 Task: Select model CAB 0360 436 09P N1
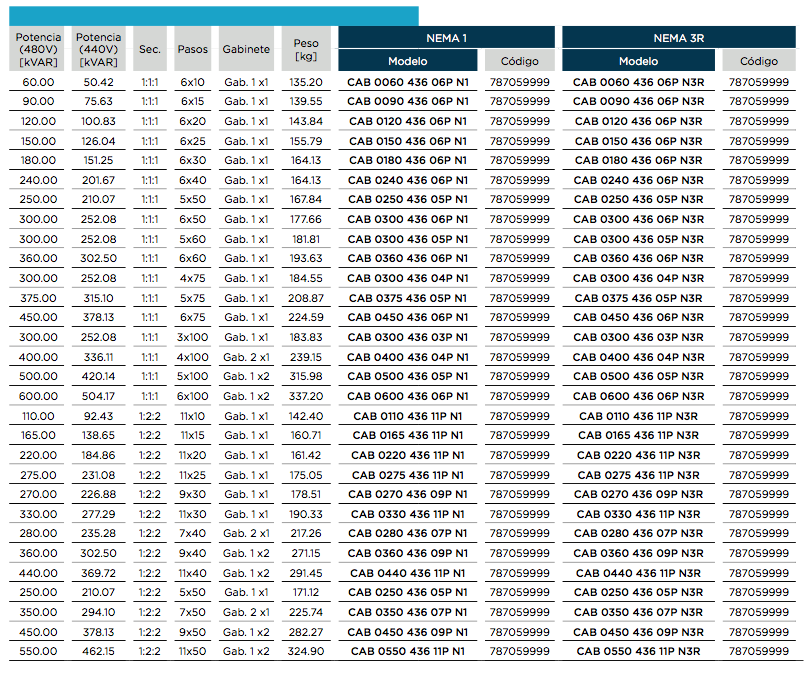tap(408, 553)
